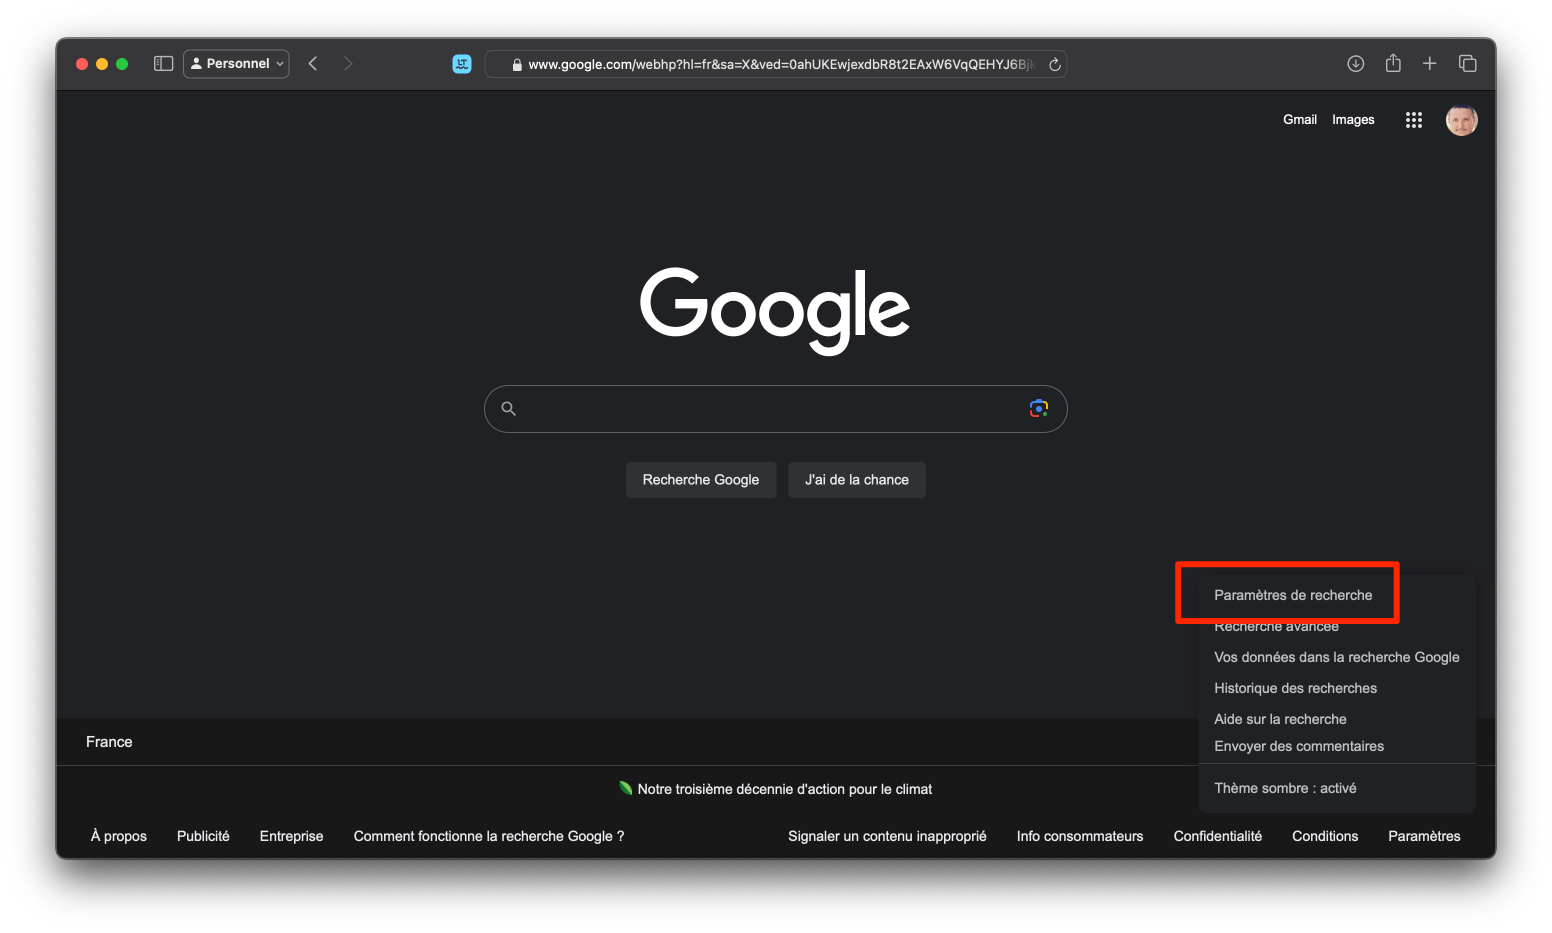The height and width of the screenshot is (933, 1552).
Task: Open the À propos footer link
Action: tap(119, 836)
